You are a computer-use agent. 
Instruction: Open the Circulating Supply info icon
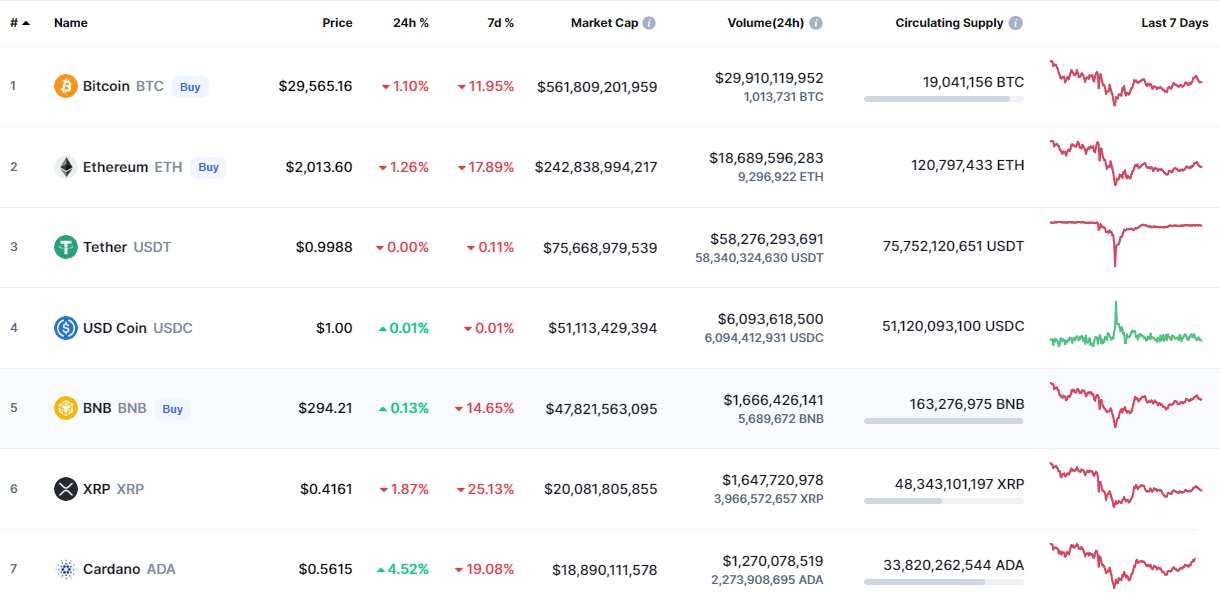(1016, 23)
